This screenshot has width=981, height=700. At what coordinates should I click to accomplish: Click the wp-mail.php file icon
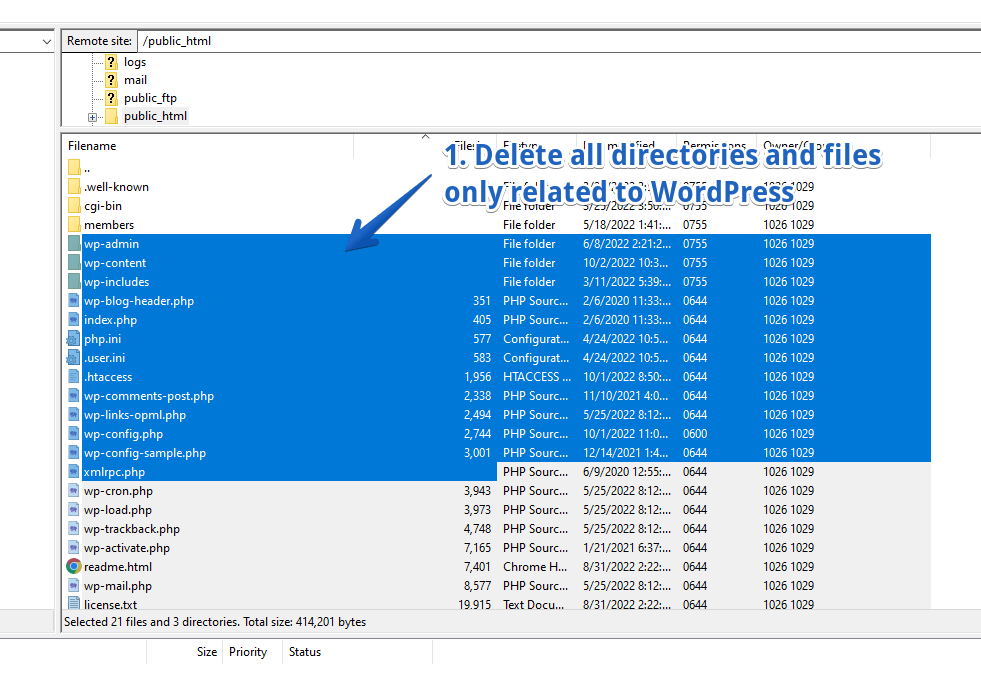74,586
